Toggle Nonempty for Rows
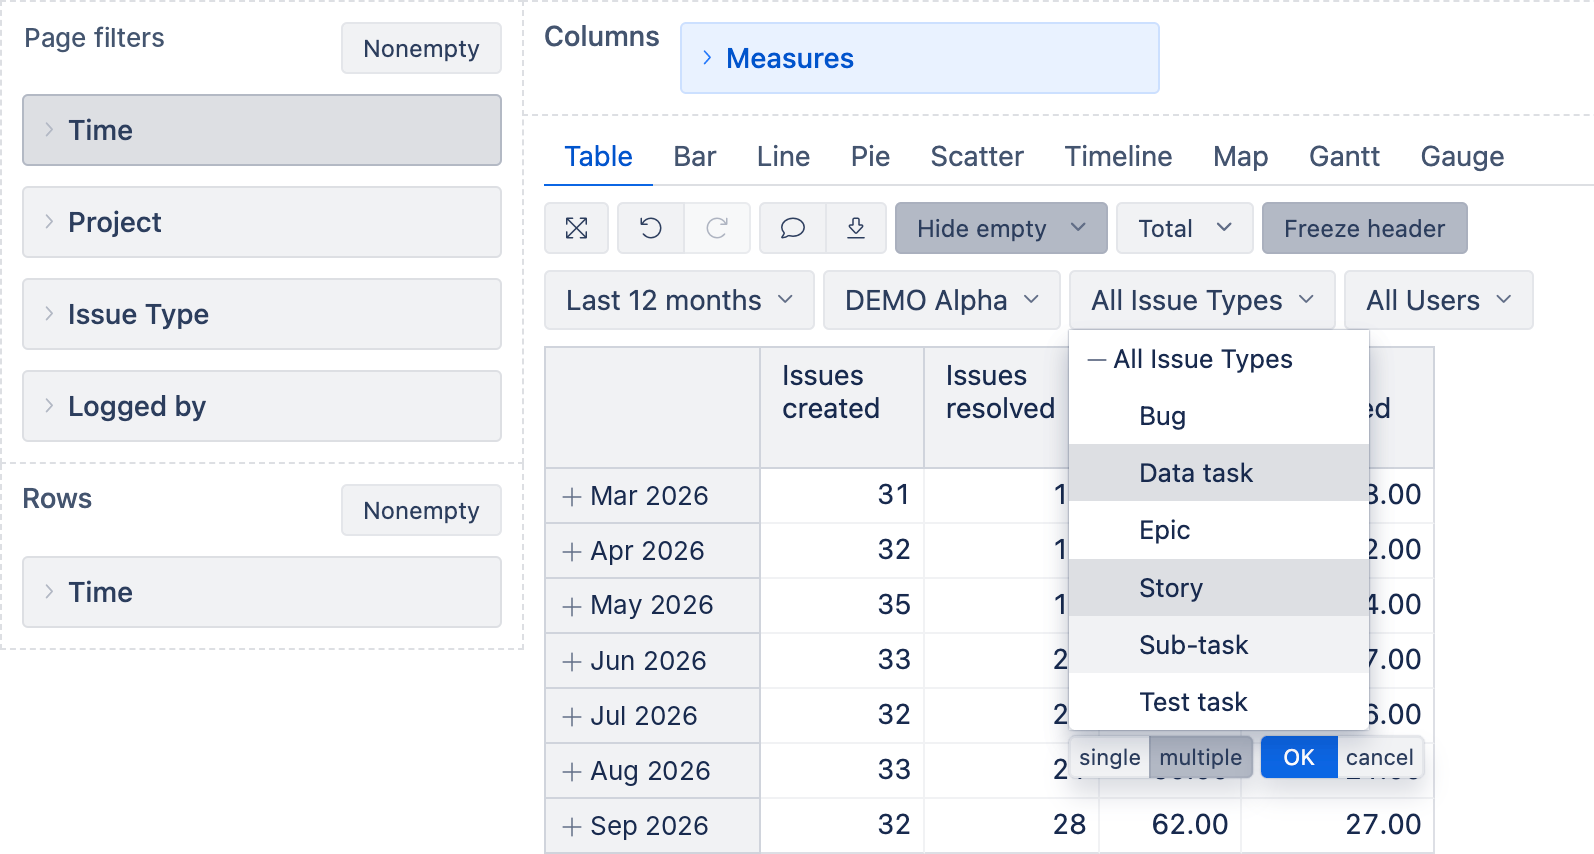The image size is (1594, 854). click(421, 510)
